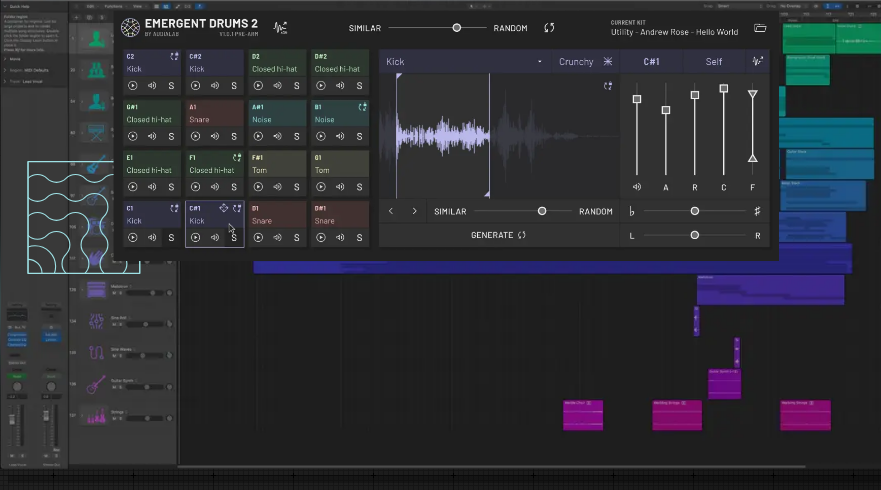Screen dimensions: 881x490
Task: Select the Crunchy effect option
Action: coord(576,62)
